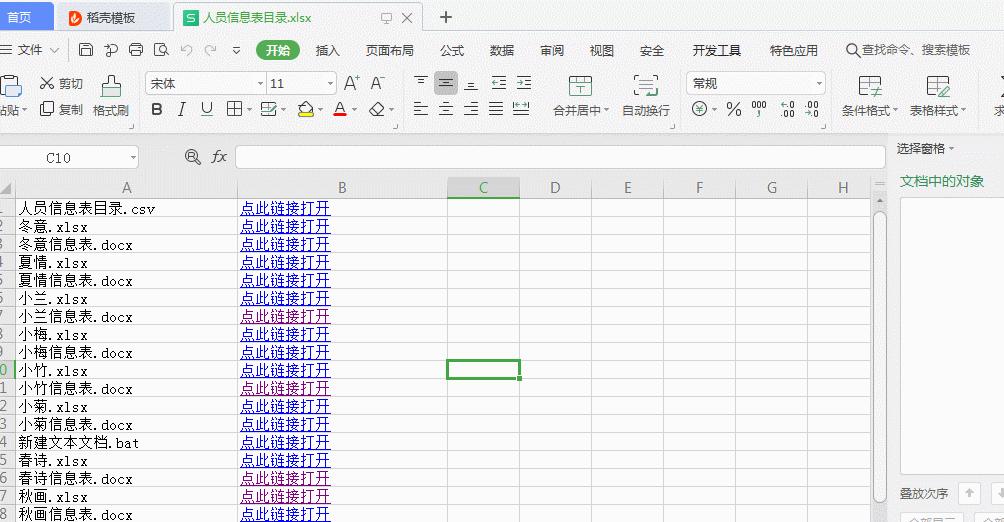This screenshot has height=522, width=1004.
Task: Click the zoom magnifier next to fx
Action: pyautogui.click(x=192, y=157)
